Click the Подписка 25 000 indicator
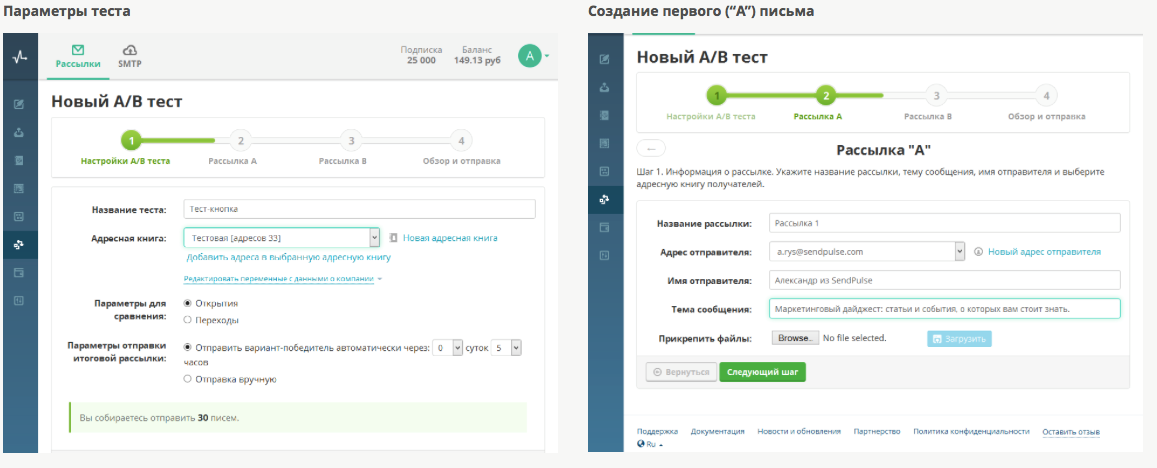The image size is (1157, 468). click(x=421, y=55)
